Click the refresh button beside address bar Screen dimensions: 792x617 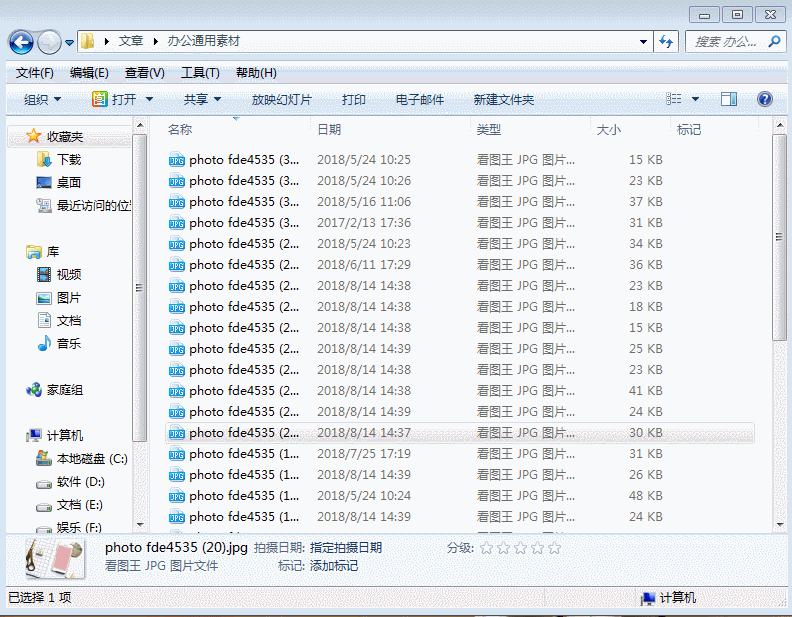pos(666,41)
